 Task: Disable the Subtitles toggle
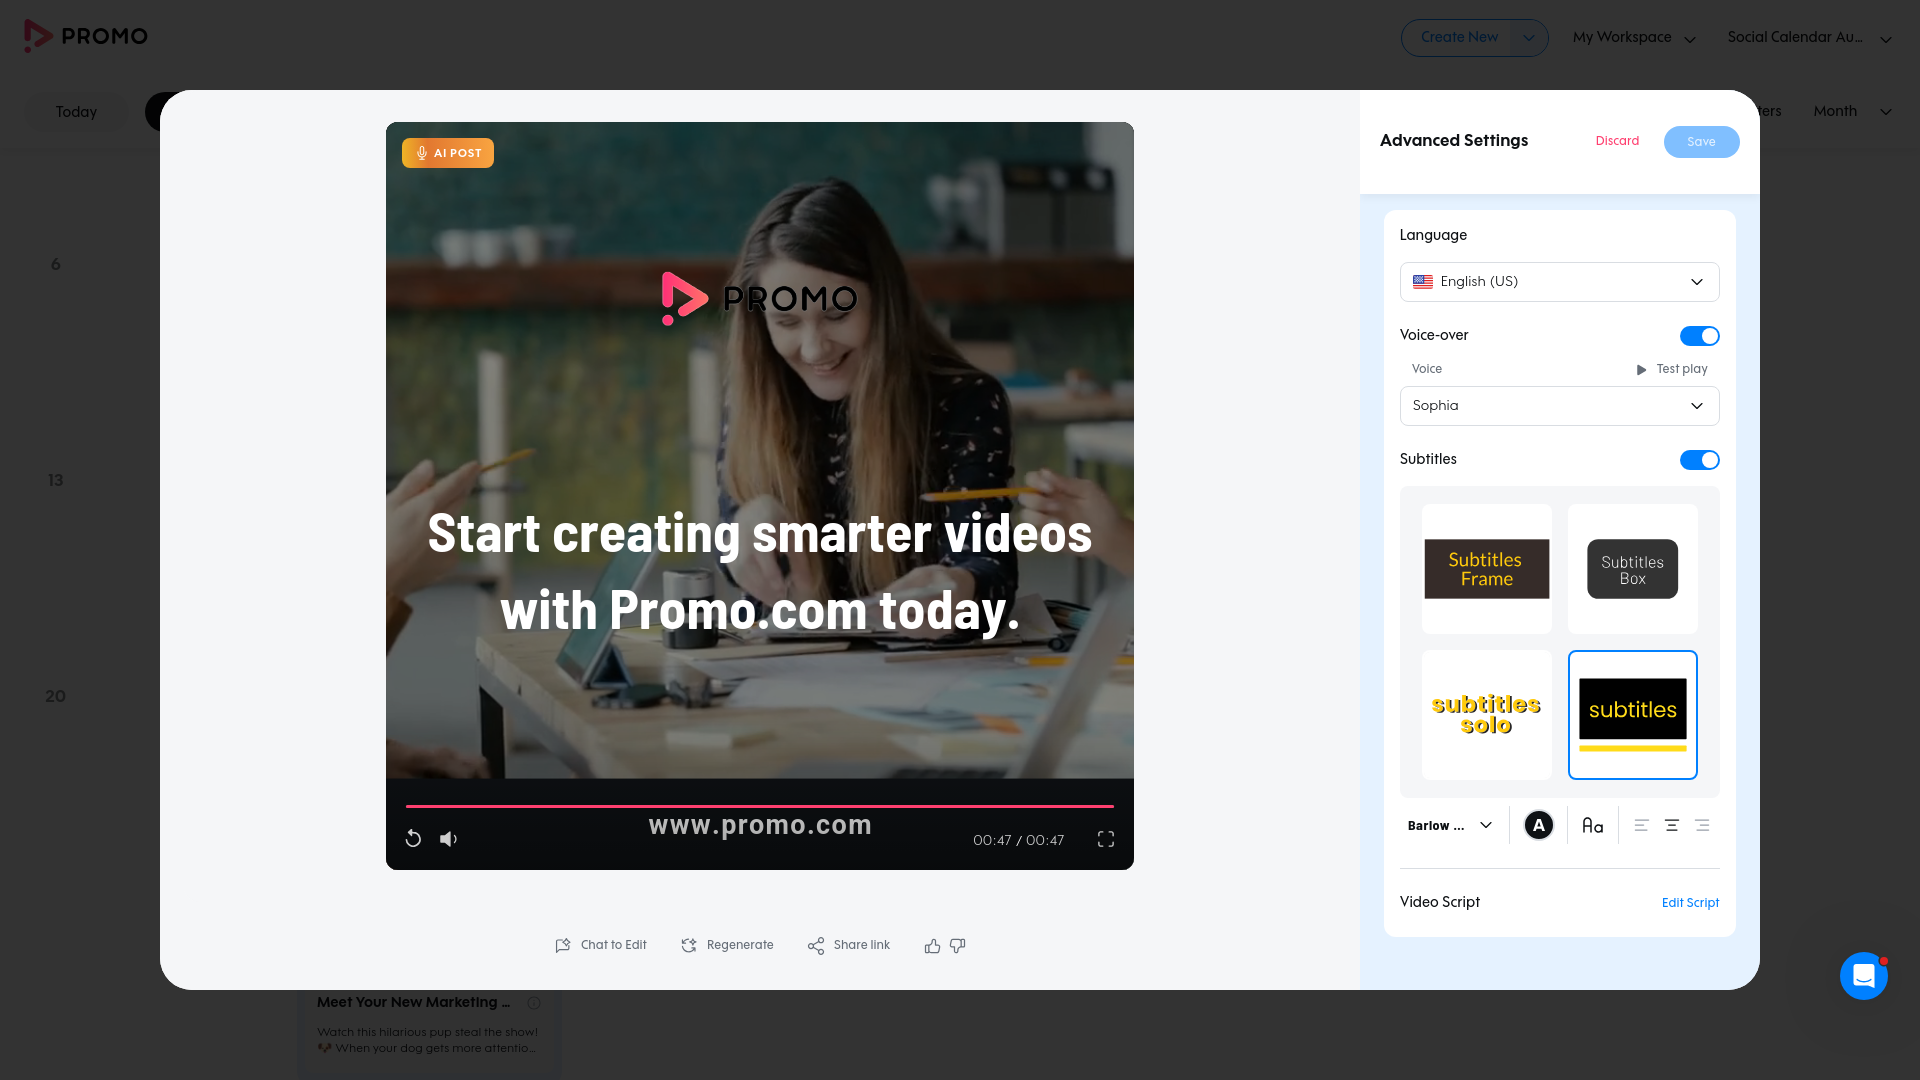(x=1699, y=460)
